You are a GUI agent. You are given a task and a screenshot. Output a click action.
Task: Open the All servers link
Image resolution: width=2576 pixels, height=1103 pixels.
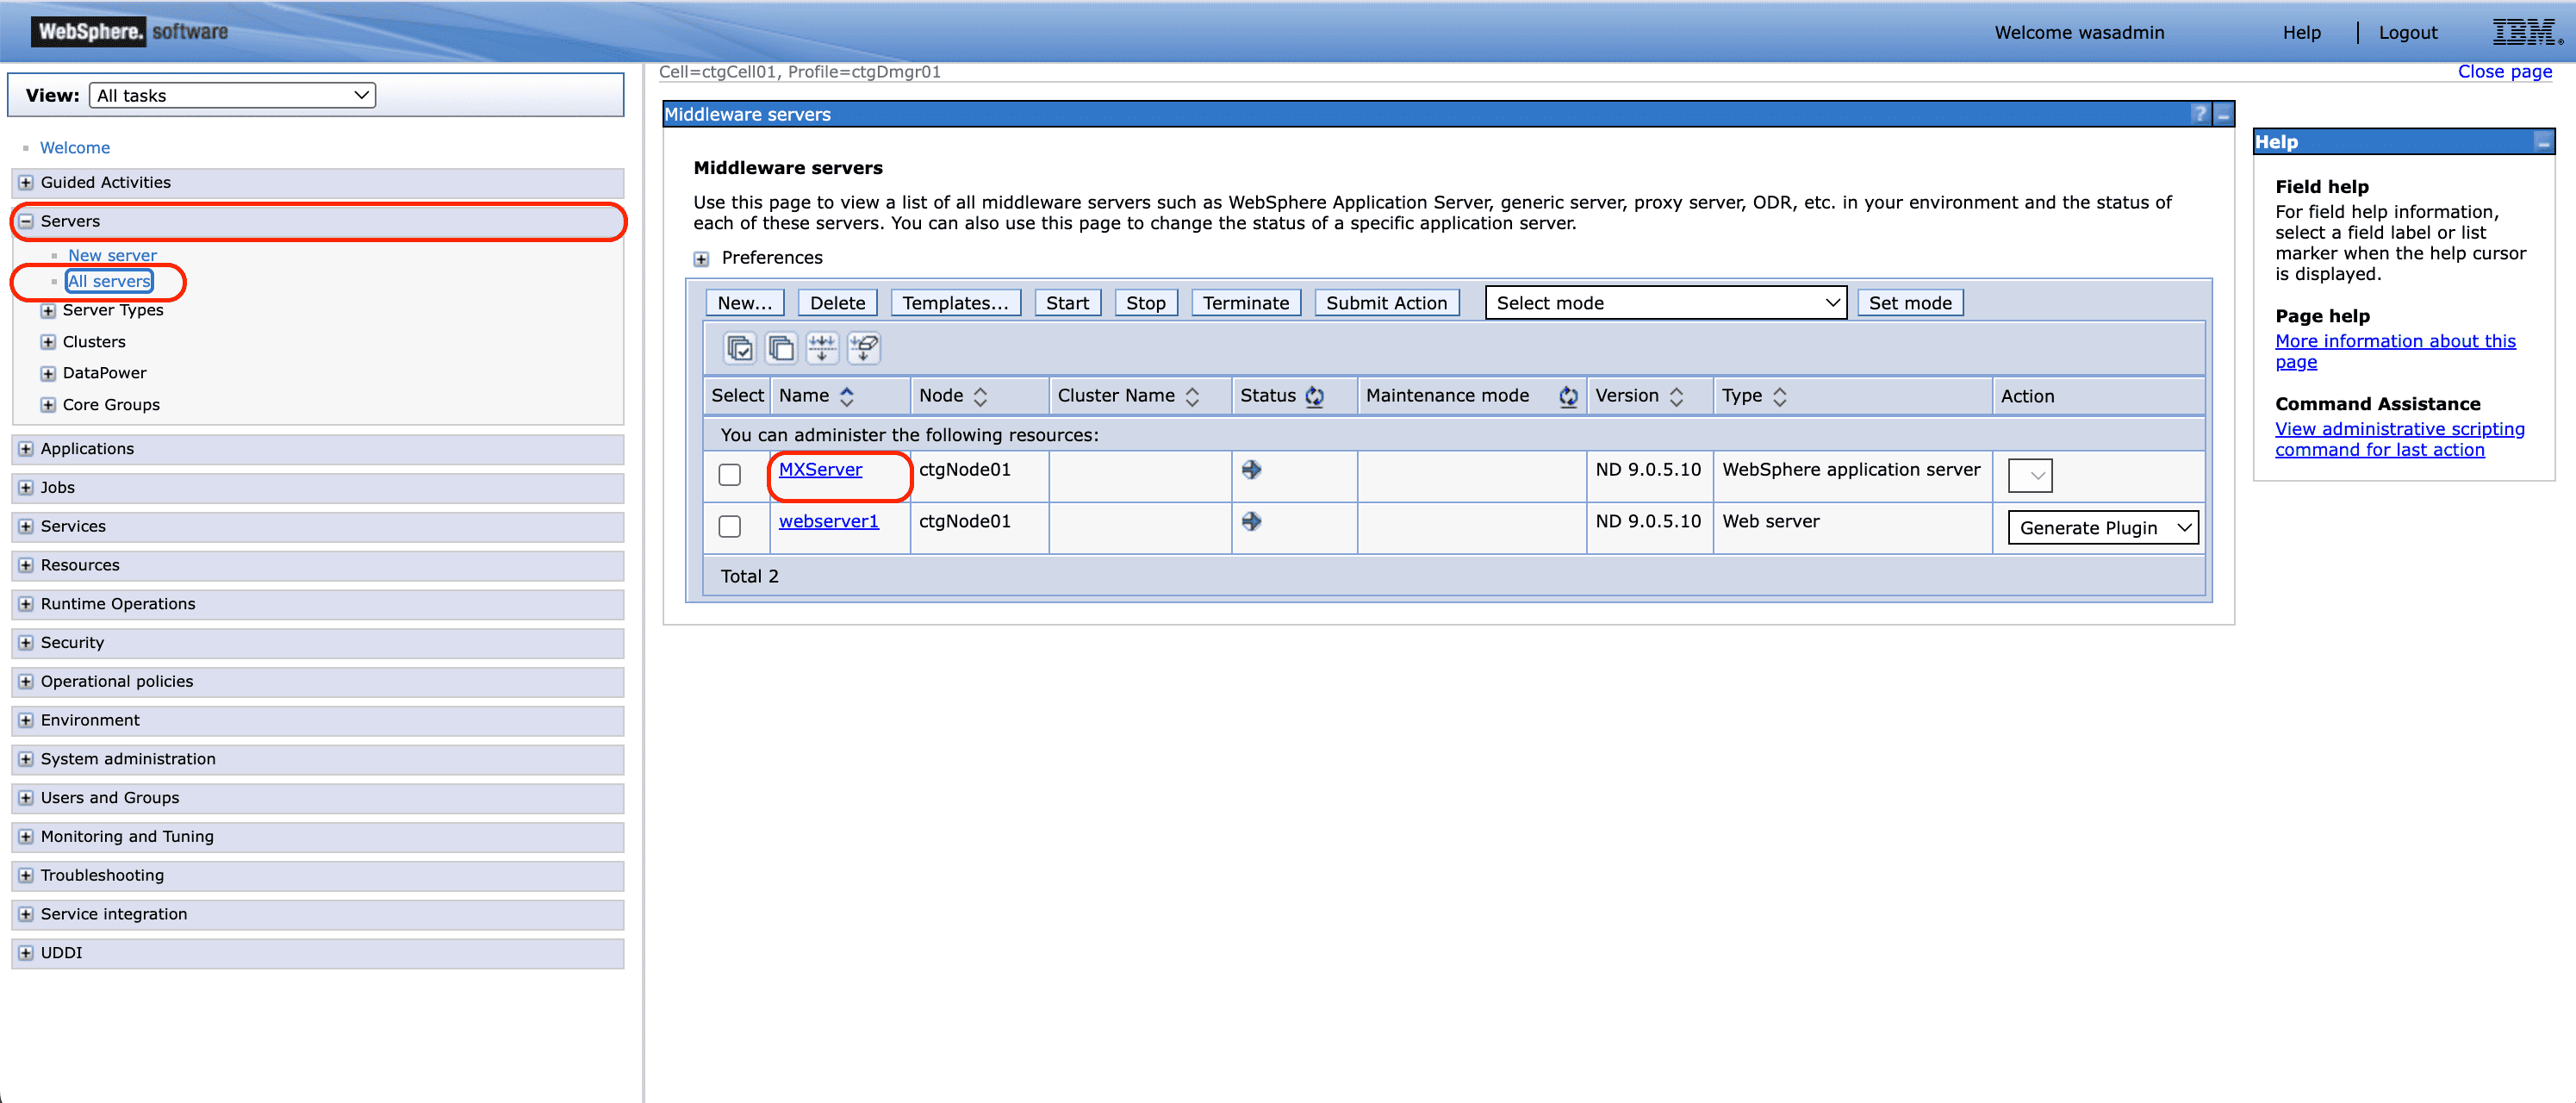point(109,281)
